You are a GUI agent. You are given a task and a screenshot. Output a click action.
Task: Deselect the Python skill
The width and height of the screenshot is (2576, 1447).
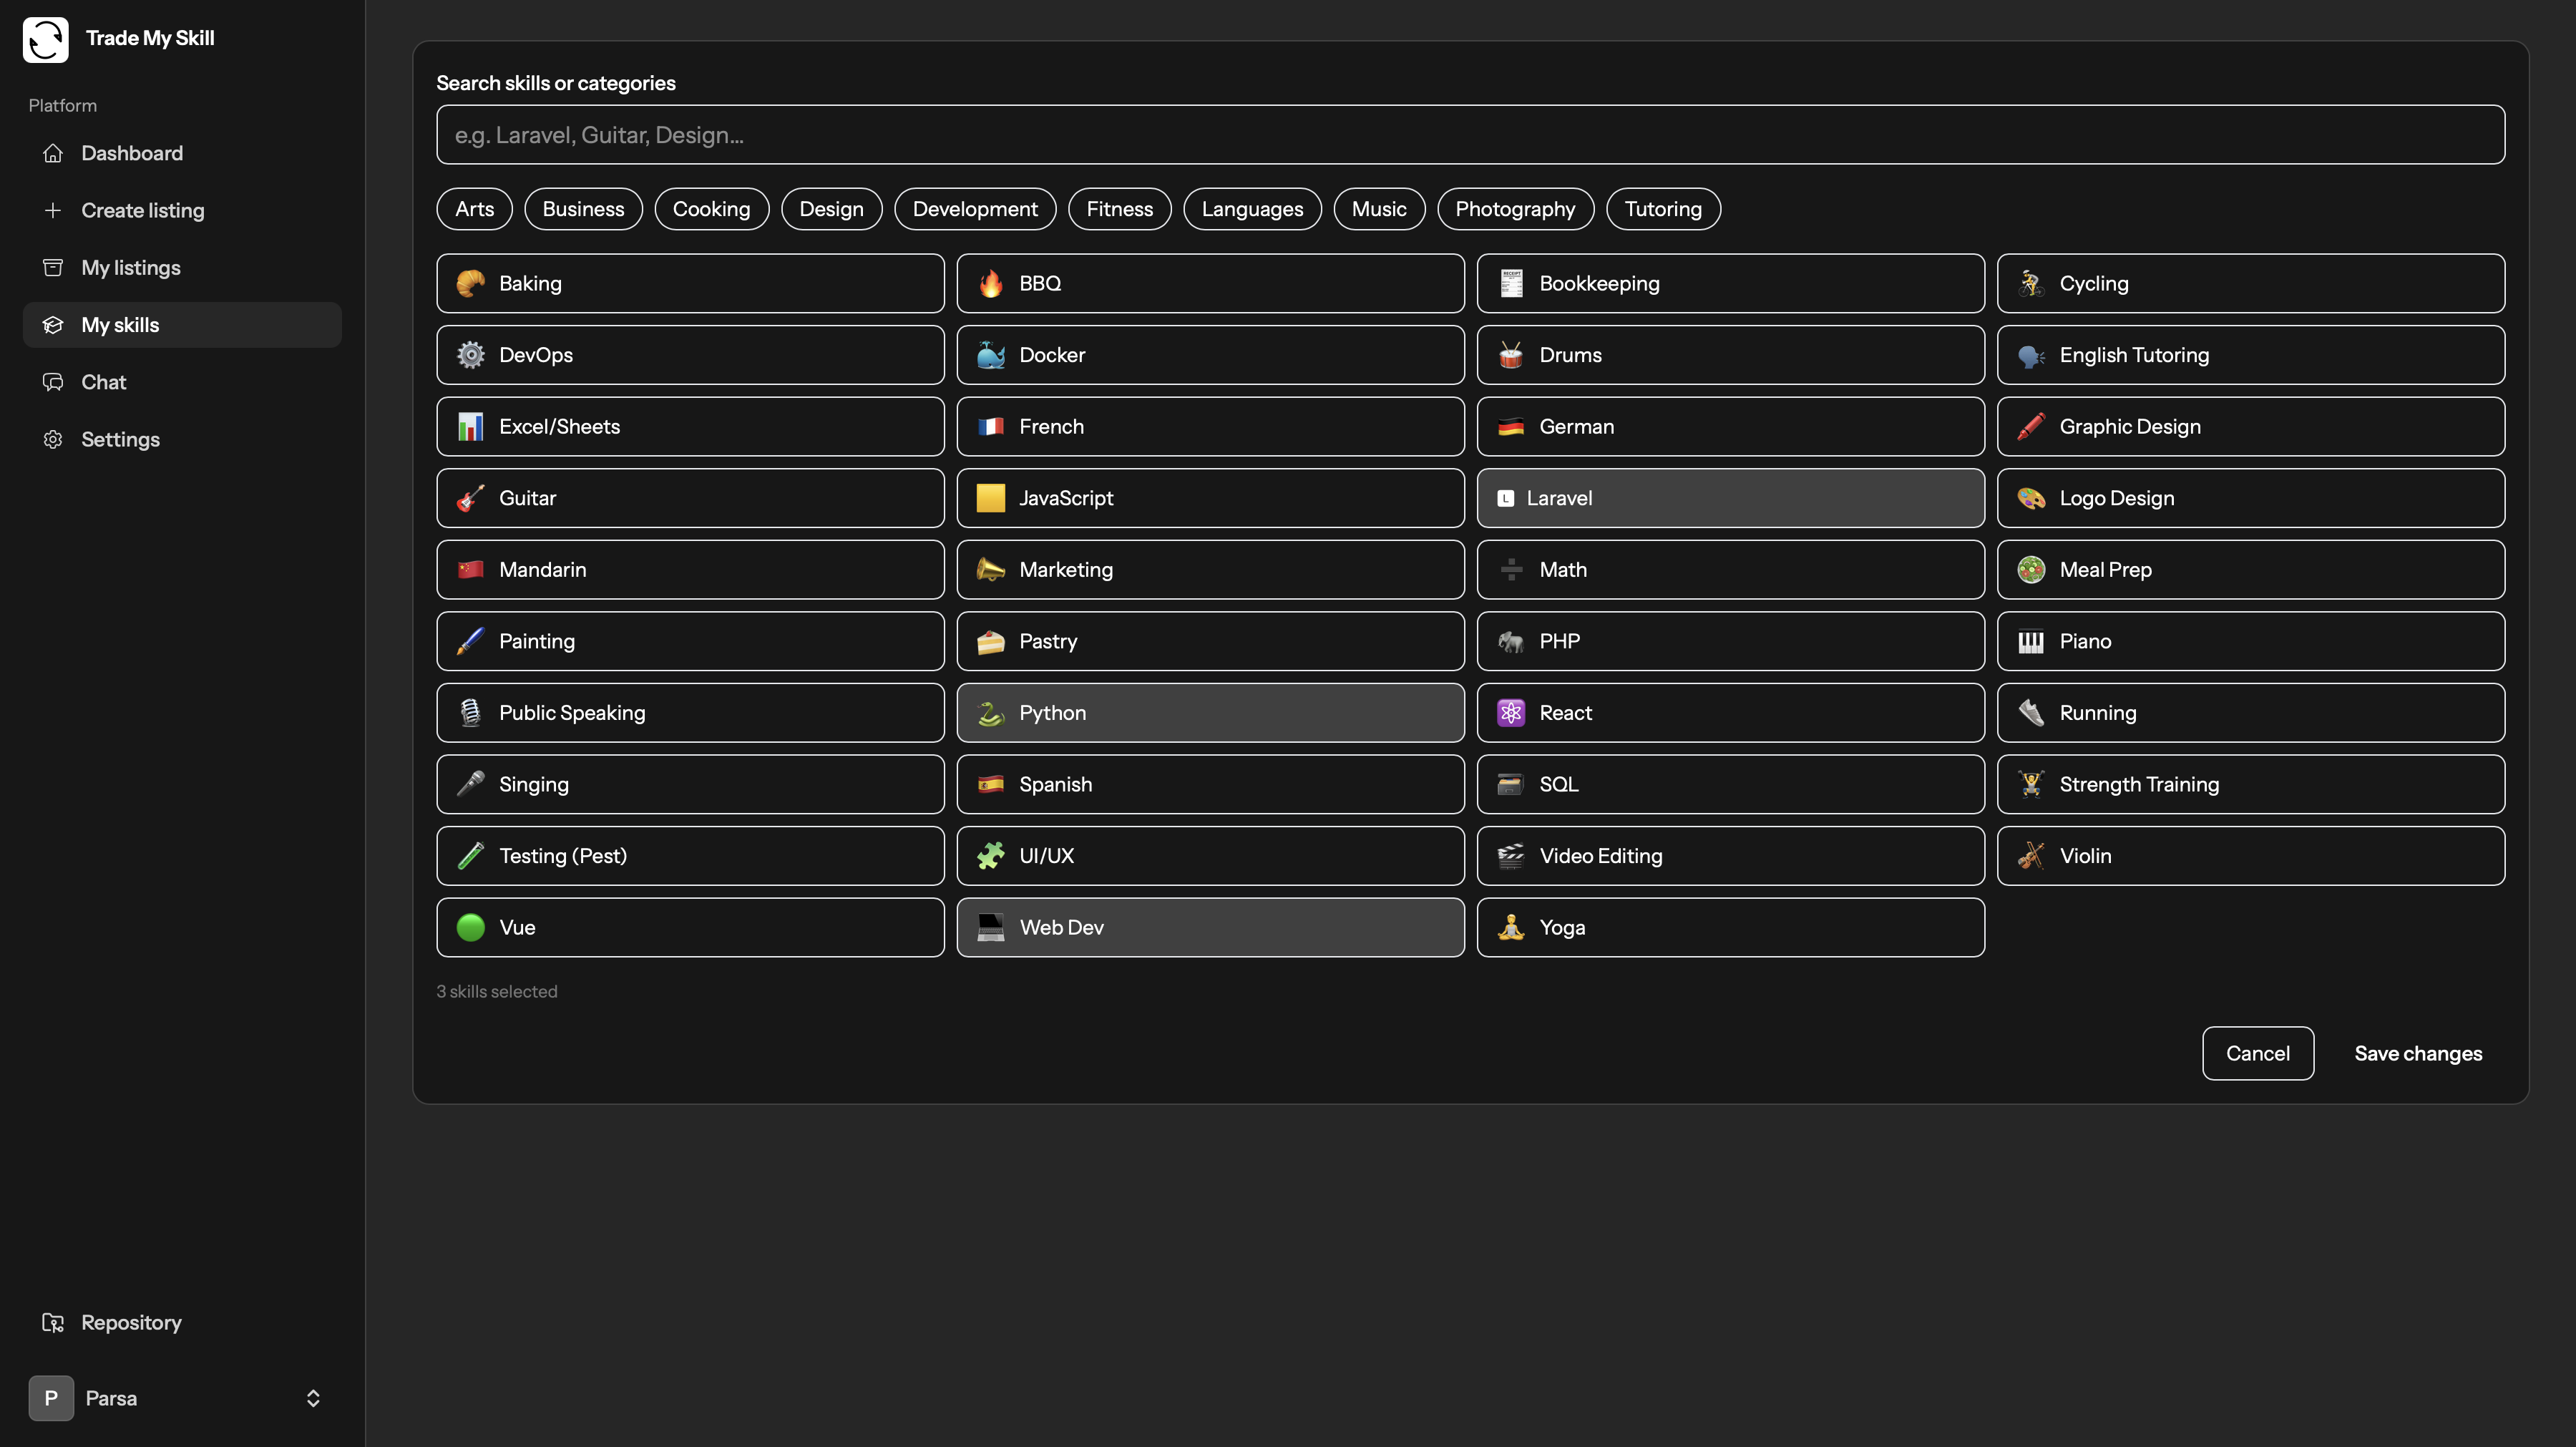1209,713
